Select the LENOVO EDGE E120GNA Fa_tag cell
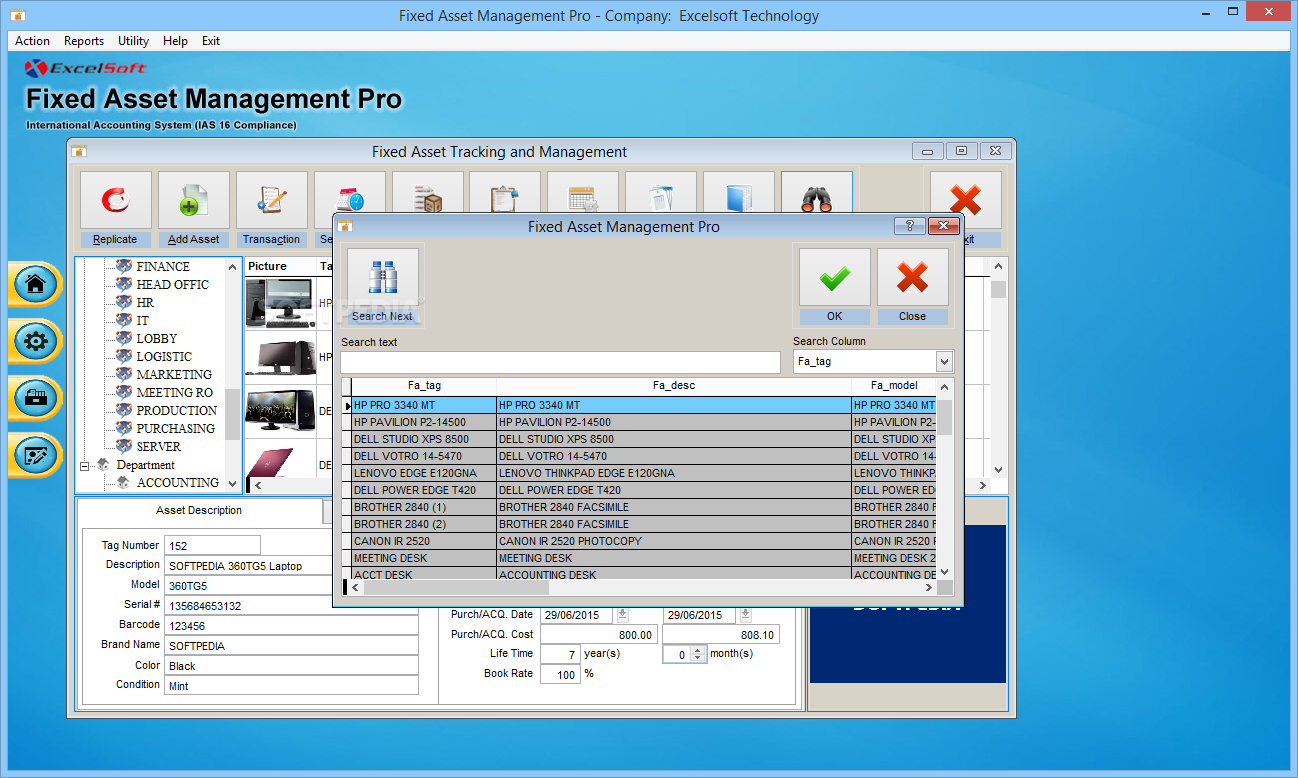The height and width of the screenshot is (778, 1298). pos(424,474)
